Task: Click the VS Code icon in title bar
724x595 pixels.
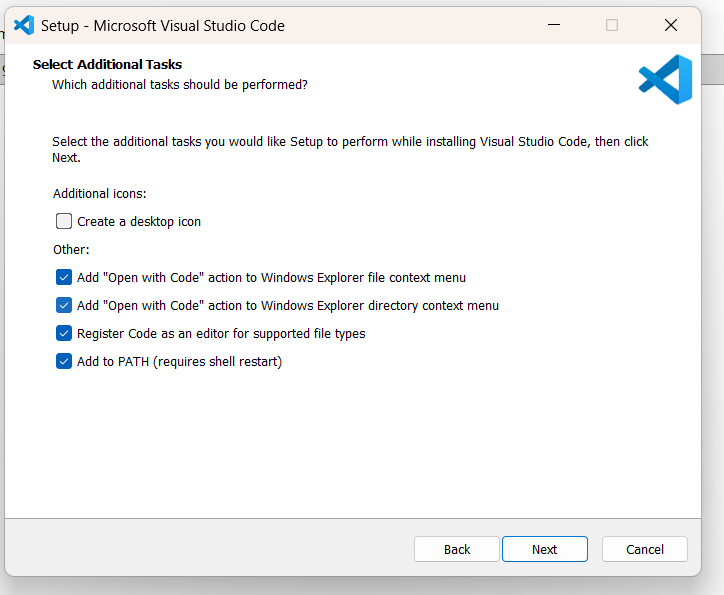Action: click(24, 25)
